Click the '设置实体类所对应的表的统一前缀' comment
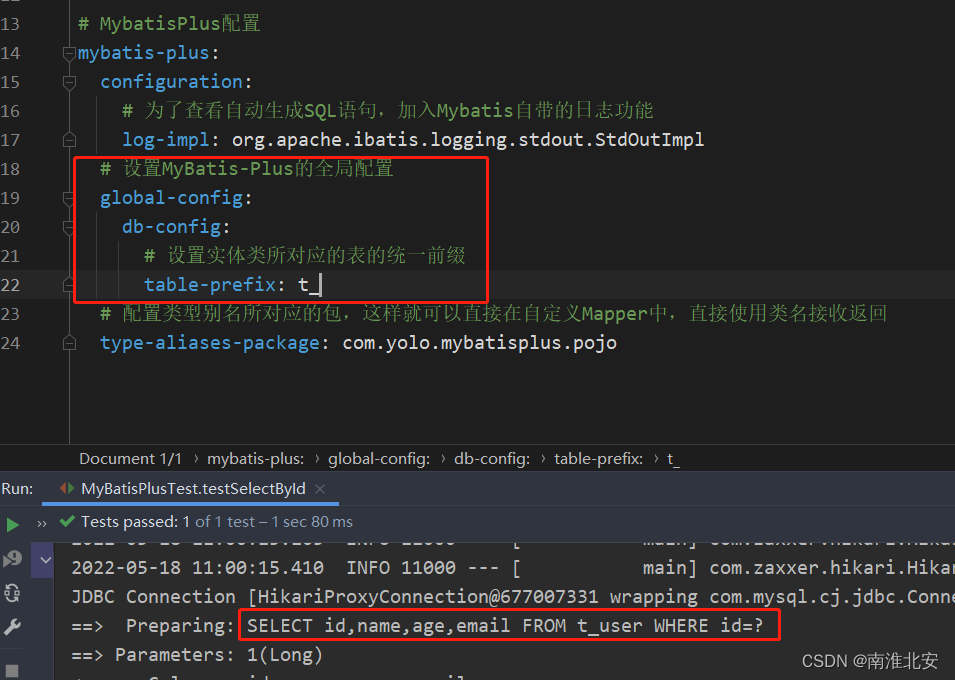The image size is (955, 680). [x=305, y=255]
